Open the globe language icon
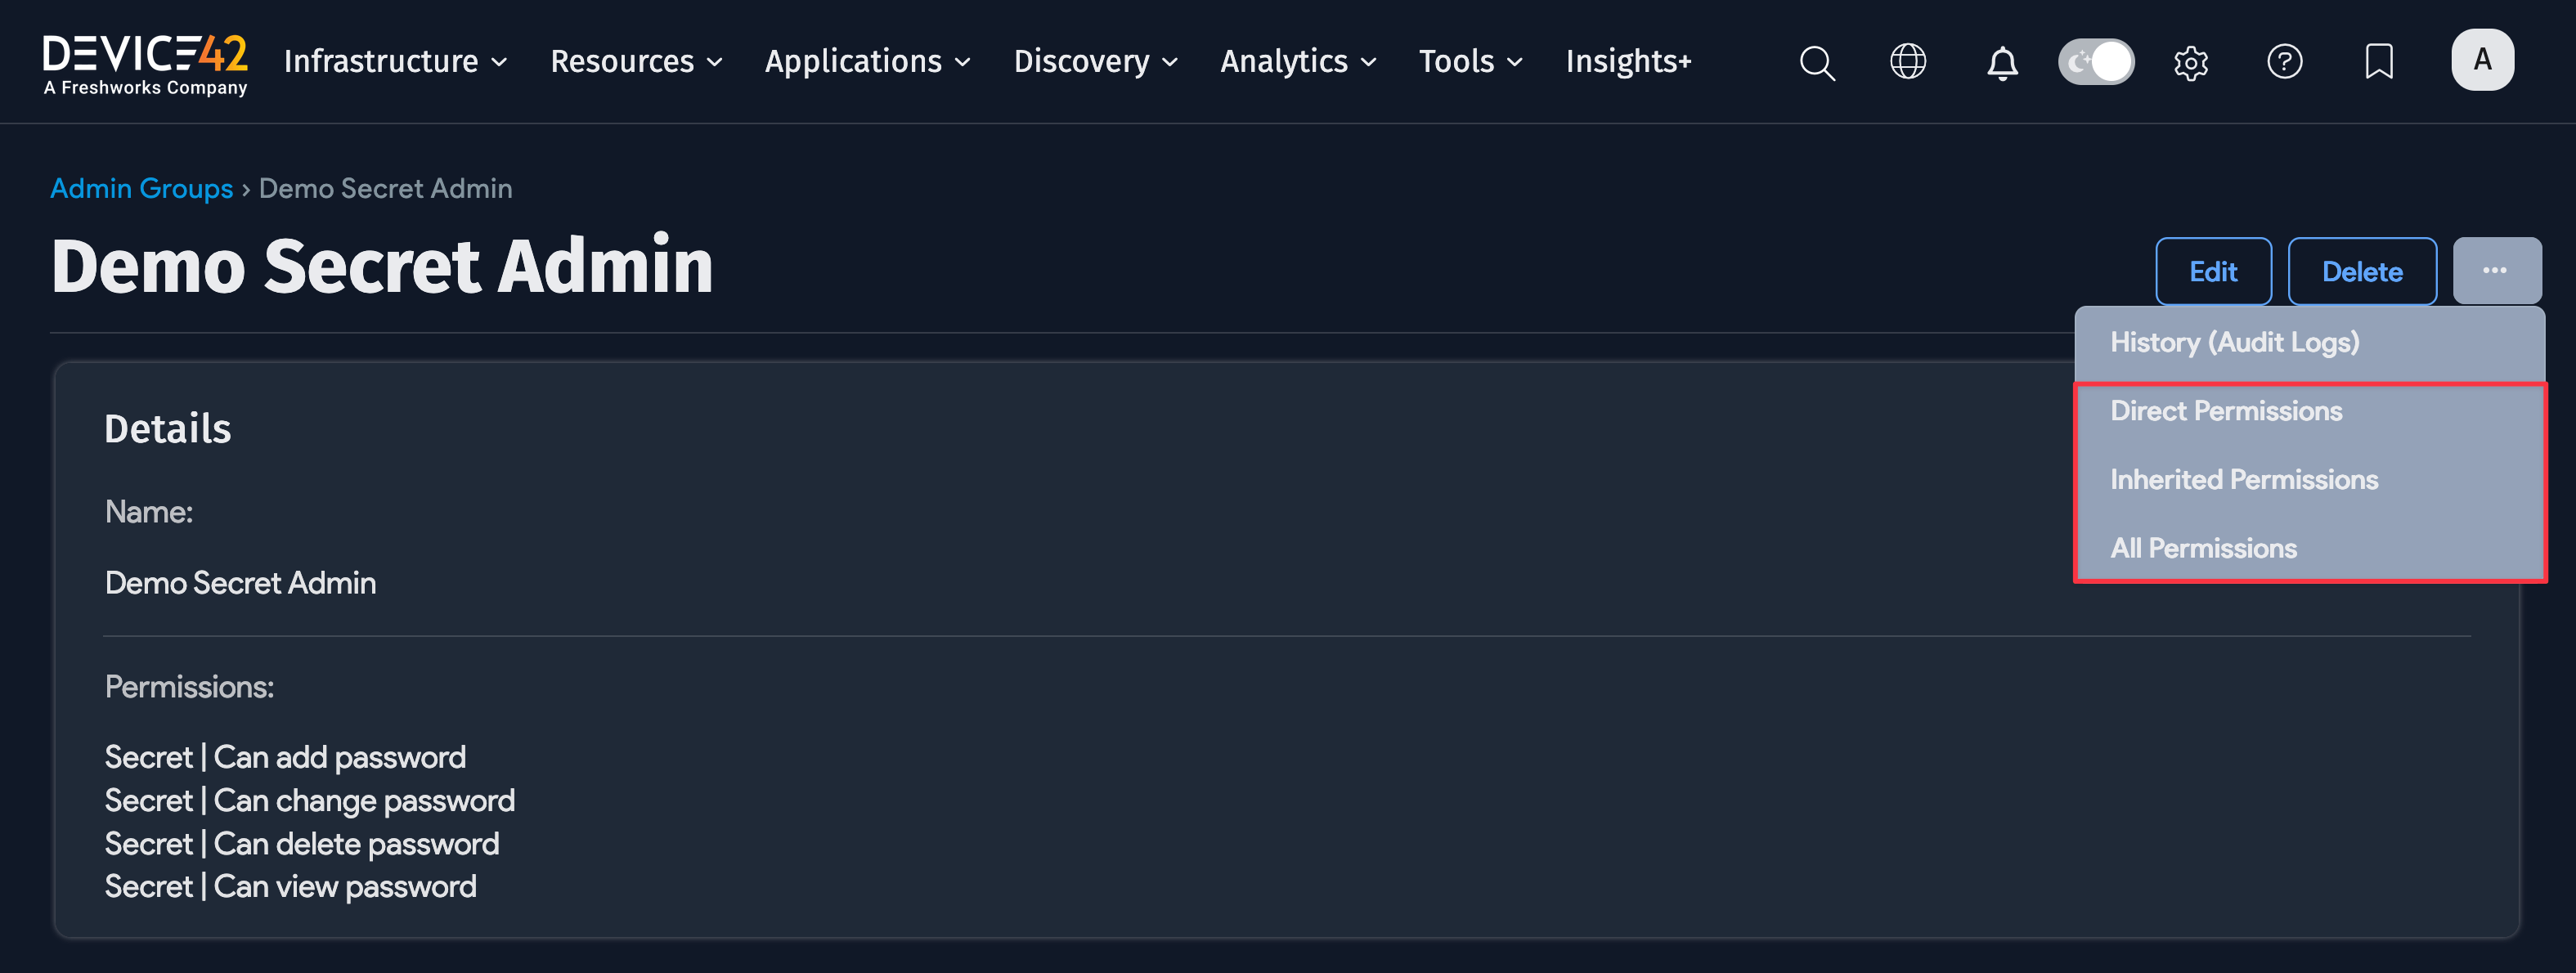 [x=1907, y=62]
